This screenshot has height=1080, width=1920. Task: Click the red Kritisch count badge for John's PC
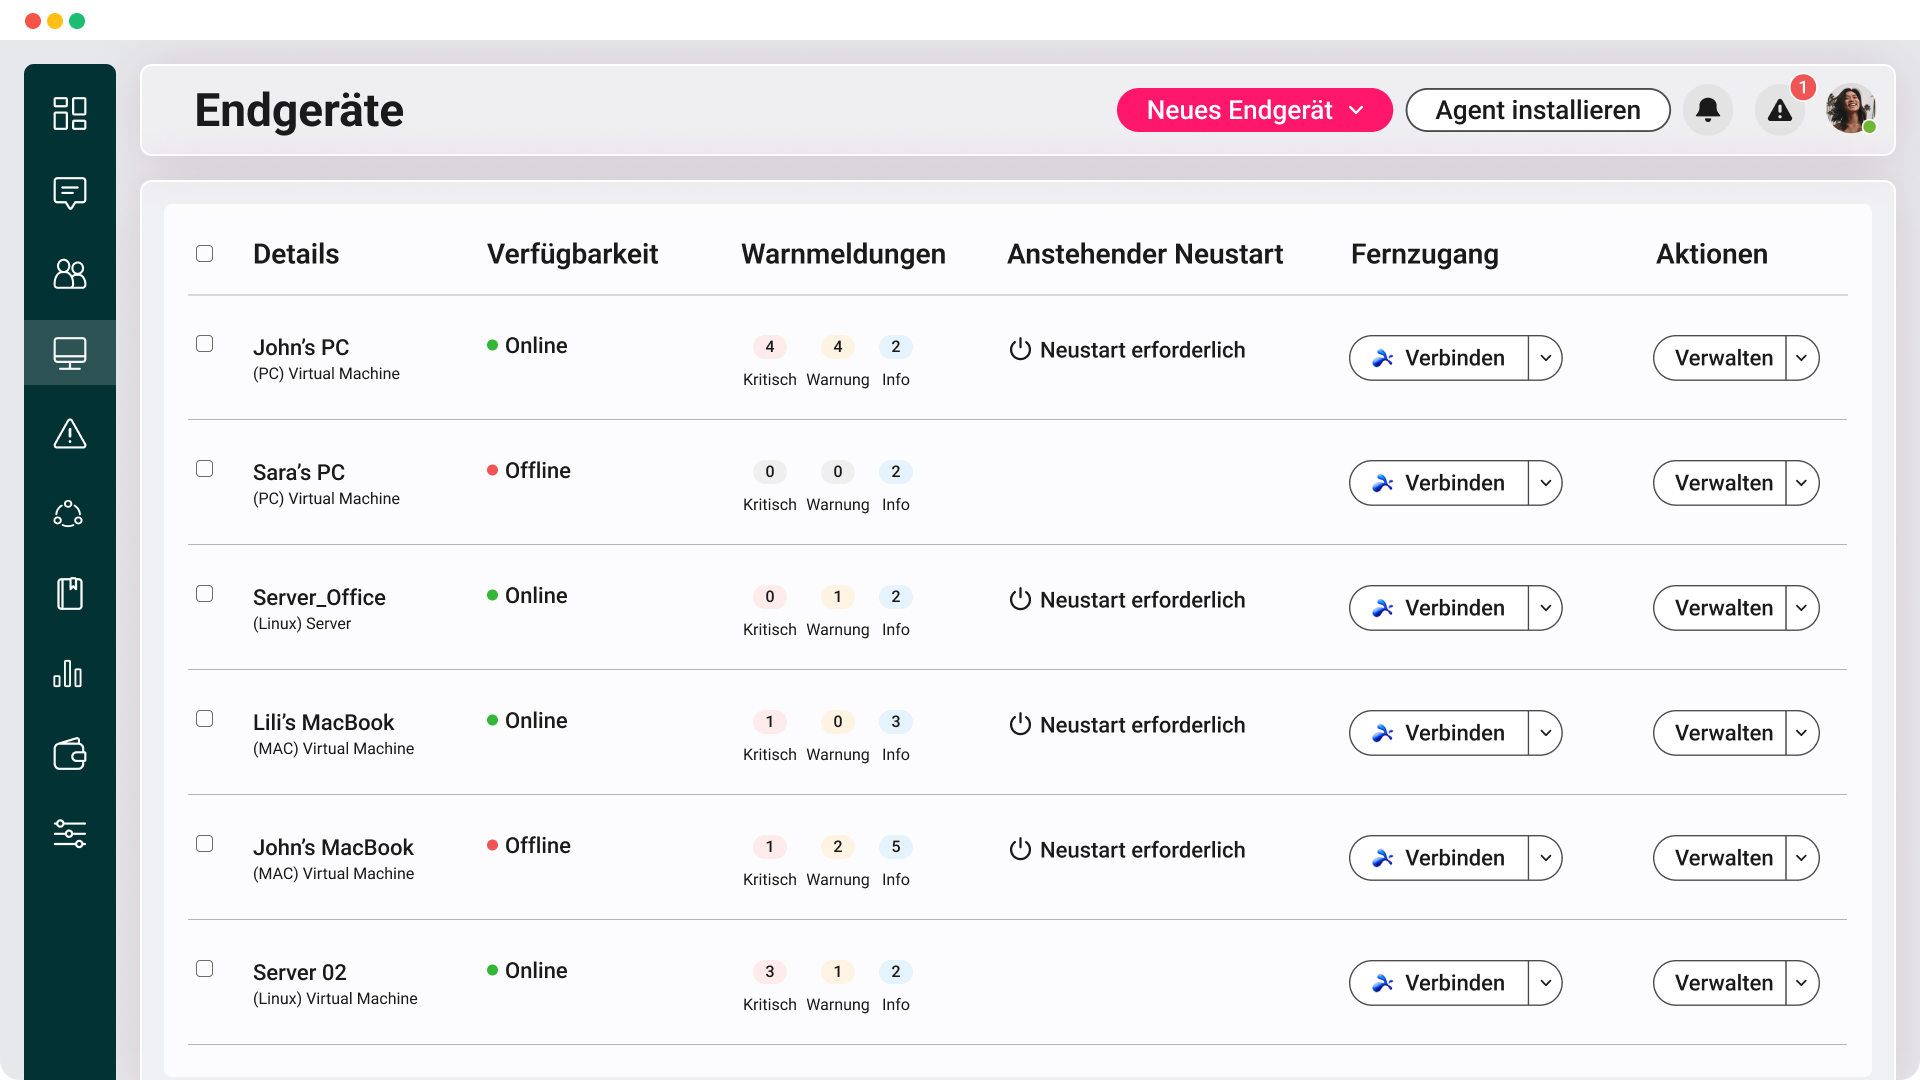pyautogui.click(x=769, y=347)
